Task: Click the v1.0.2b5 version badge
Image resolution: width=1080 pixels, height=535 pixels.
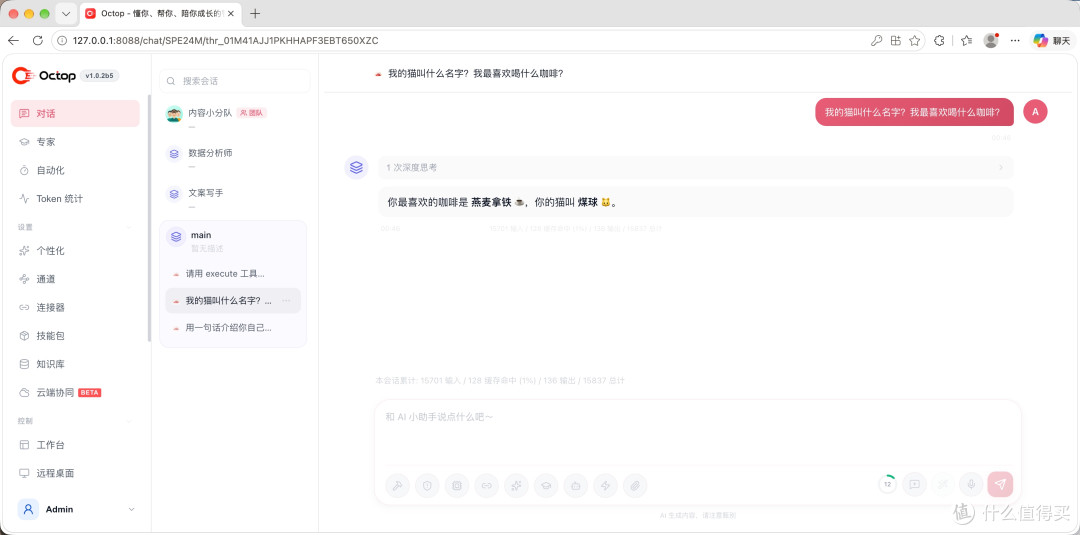Action: click(100, 76)
